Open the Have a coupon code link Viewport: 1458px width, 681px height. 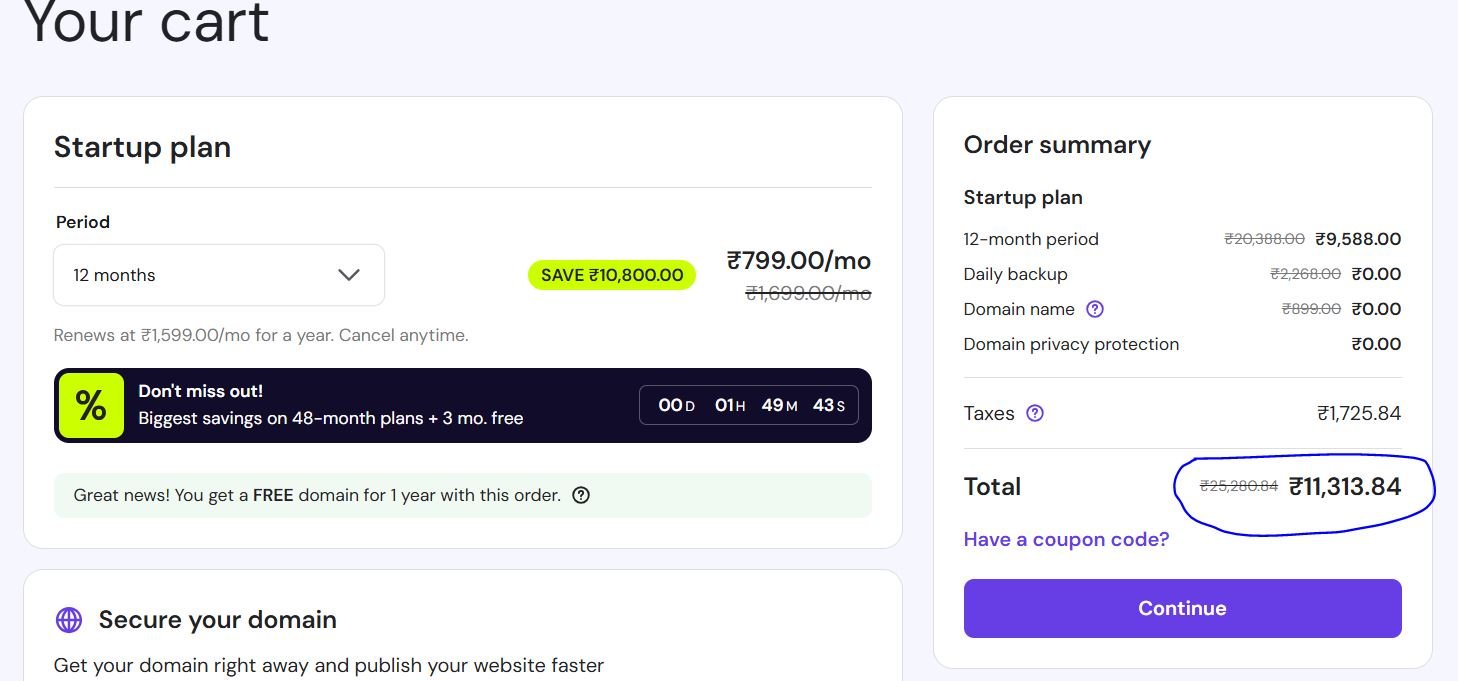click(x=1066, y=539)
